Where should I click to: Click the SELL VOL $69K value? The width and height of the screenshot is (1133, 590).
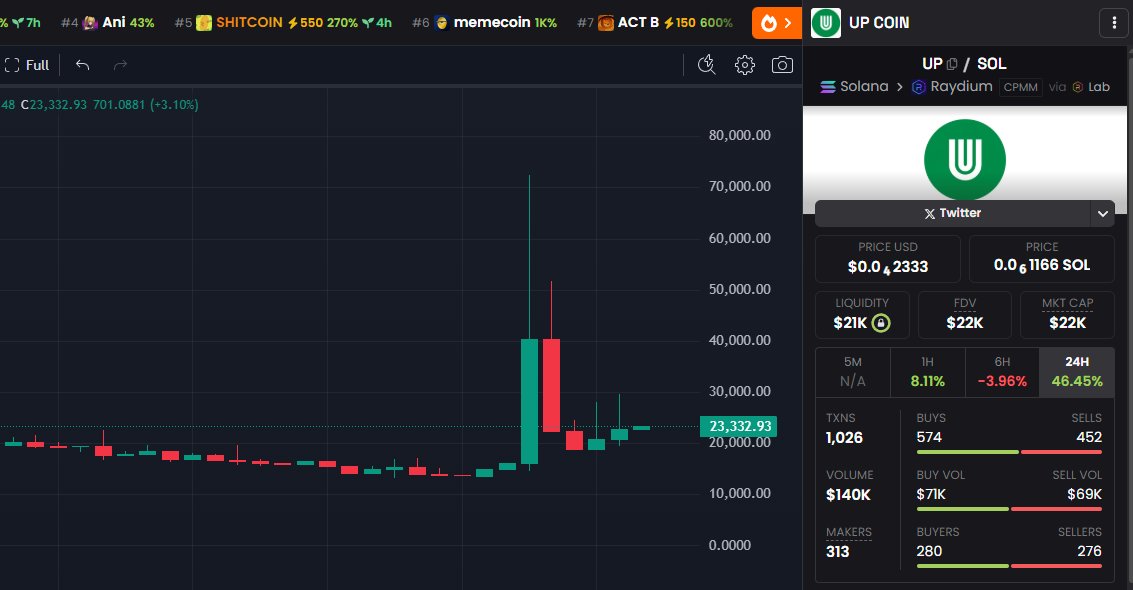tap(1085, 494)
